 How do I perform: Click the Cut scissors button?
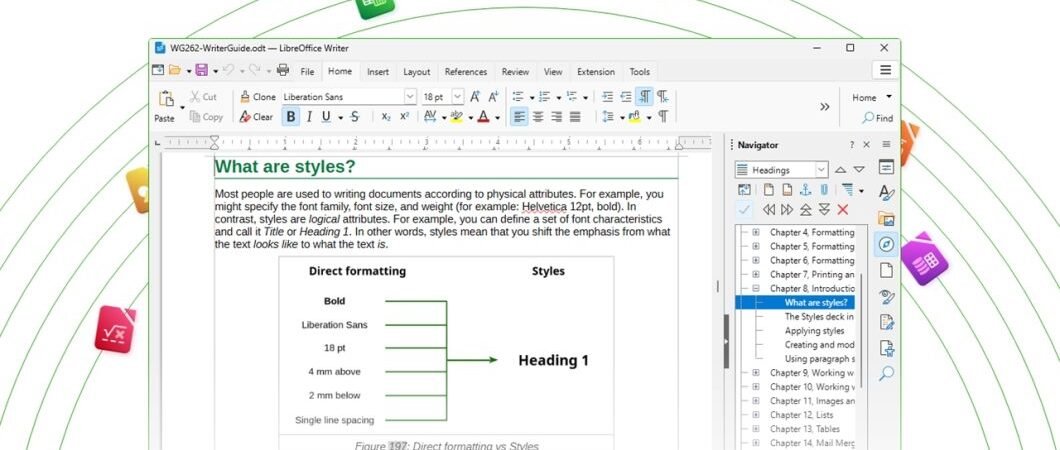click(x=203, y=97)
